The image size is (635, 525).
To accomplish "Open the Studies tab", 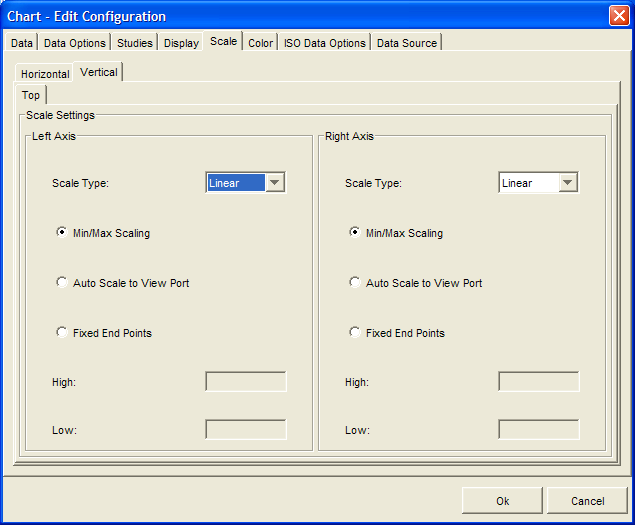I will pyautogui.click(x=135, y=43).
